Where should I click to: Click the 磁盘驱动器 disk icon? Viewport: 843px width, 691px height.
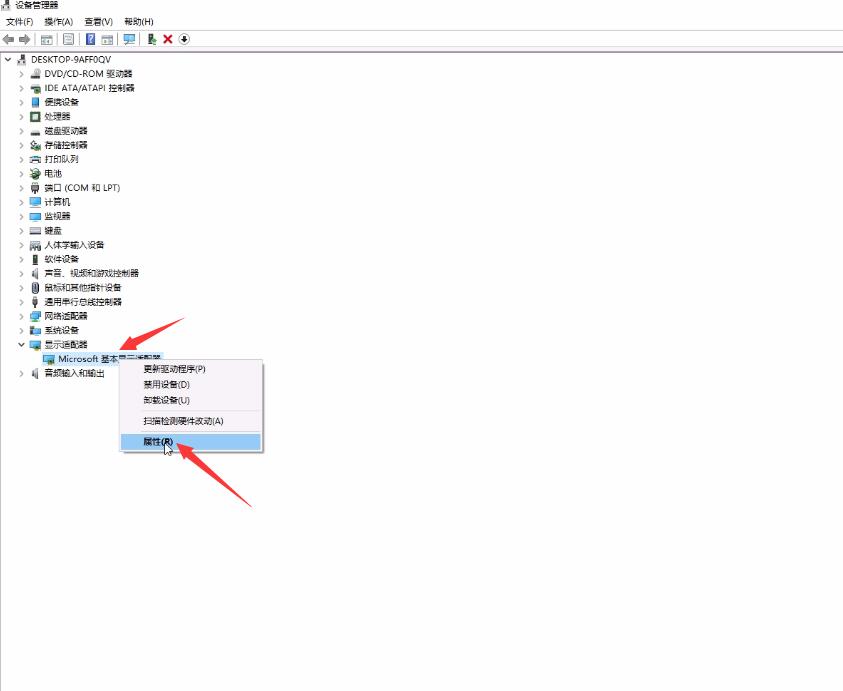pos(35,131)
